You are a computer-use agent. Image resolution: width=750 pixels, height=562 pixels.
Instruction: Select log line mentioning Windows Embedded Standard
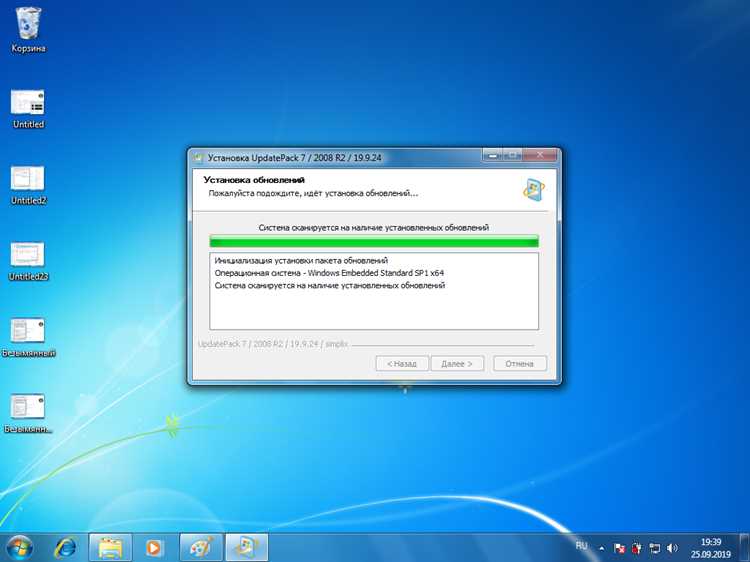[x=329, y=273]
